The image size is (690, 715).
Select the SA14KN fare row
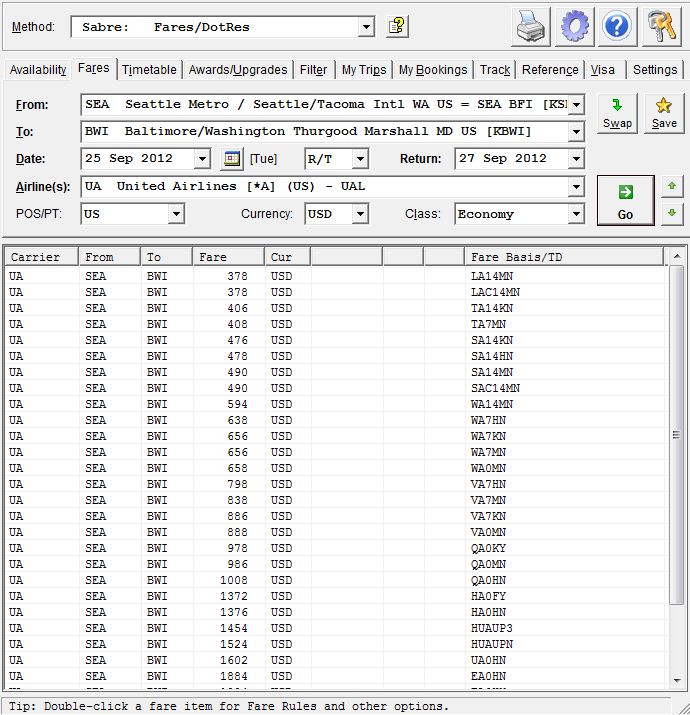(335, 340)
